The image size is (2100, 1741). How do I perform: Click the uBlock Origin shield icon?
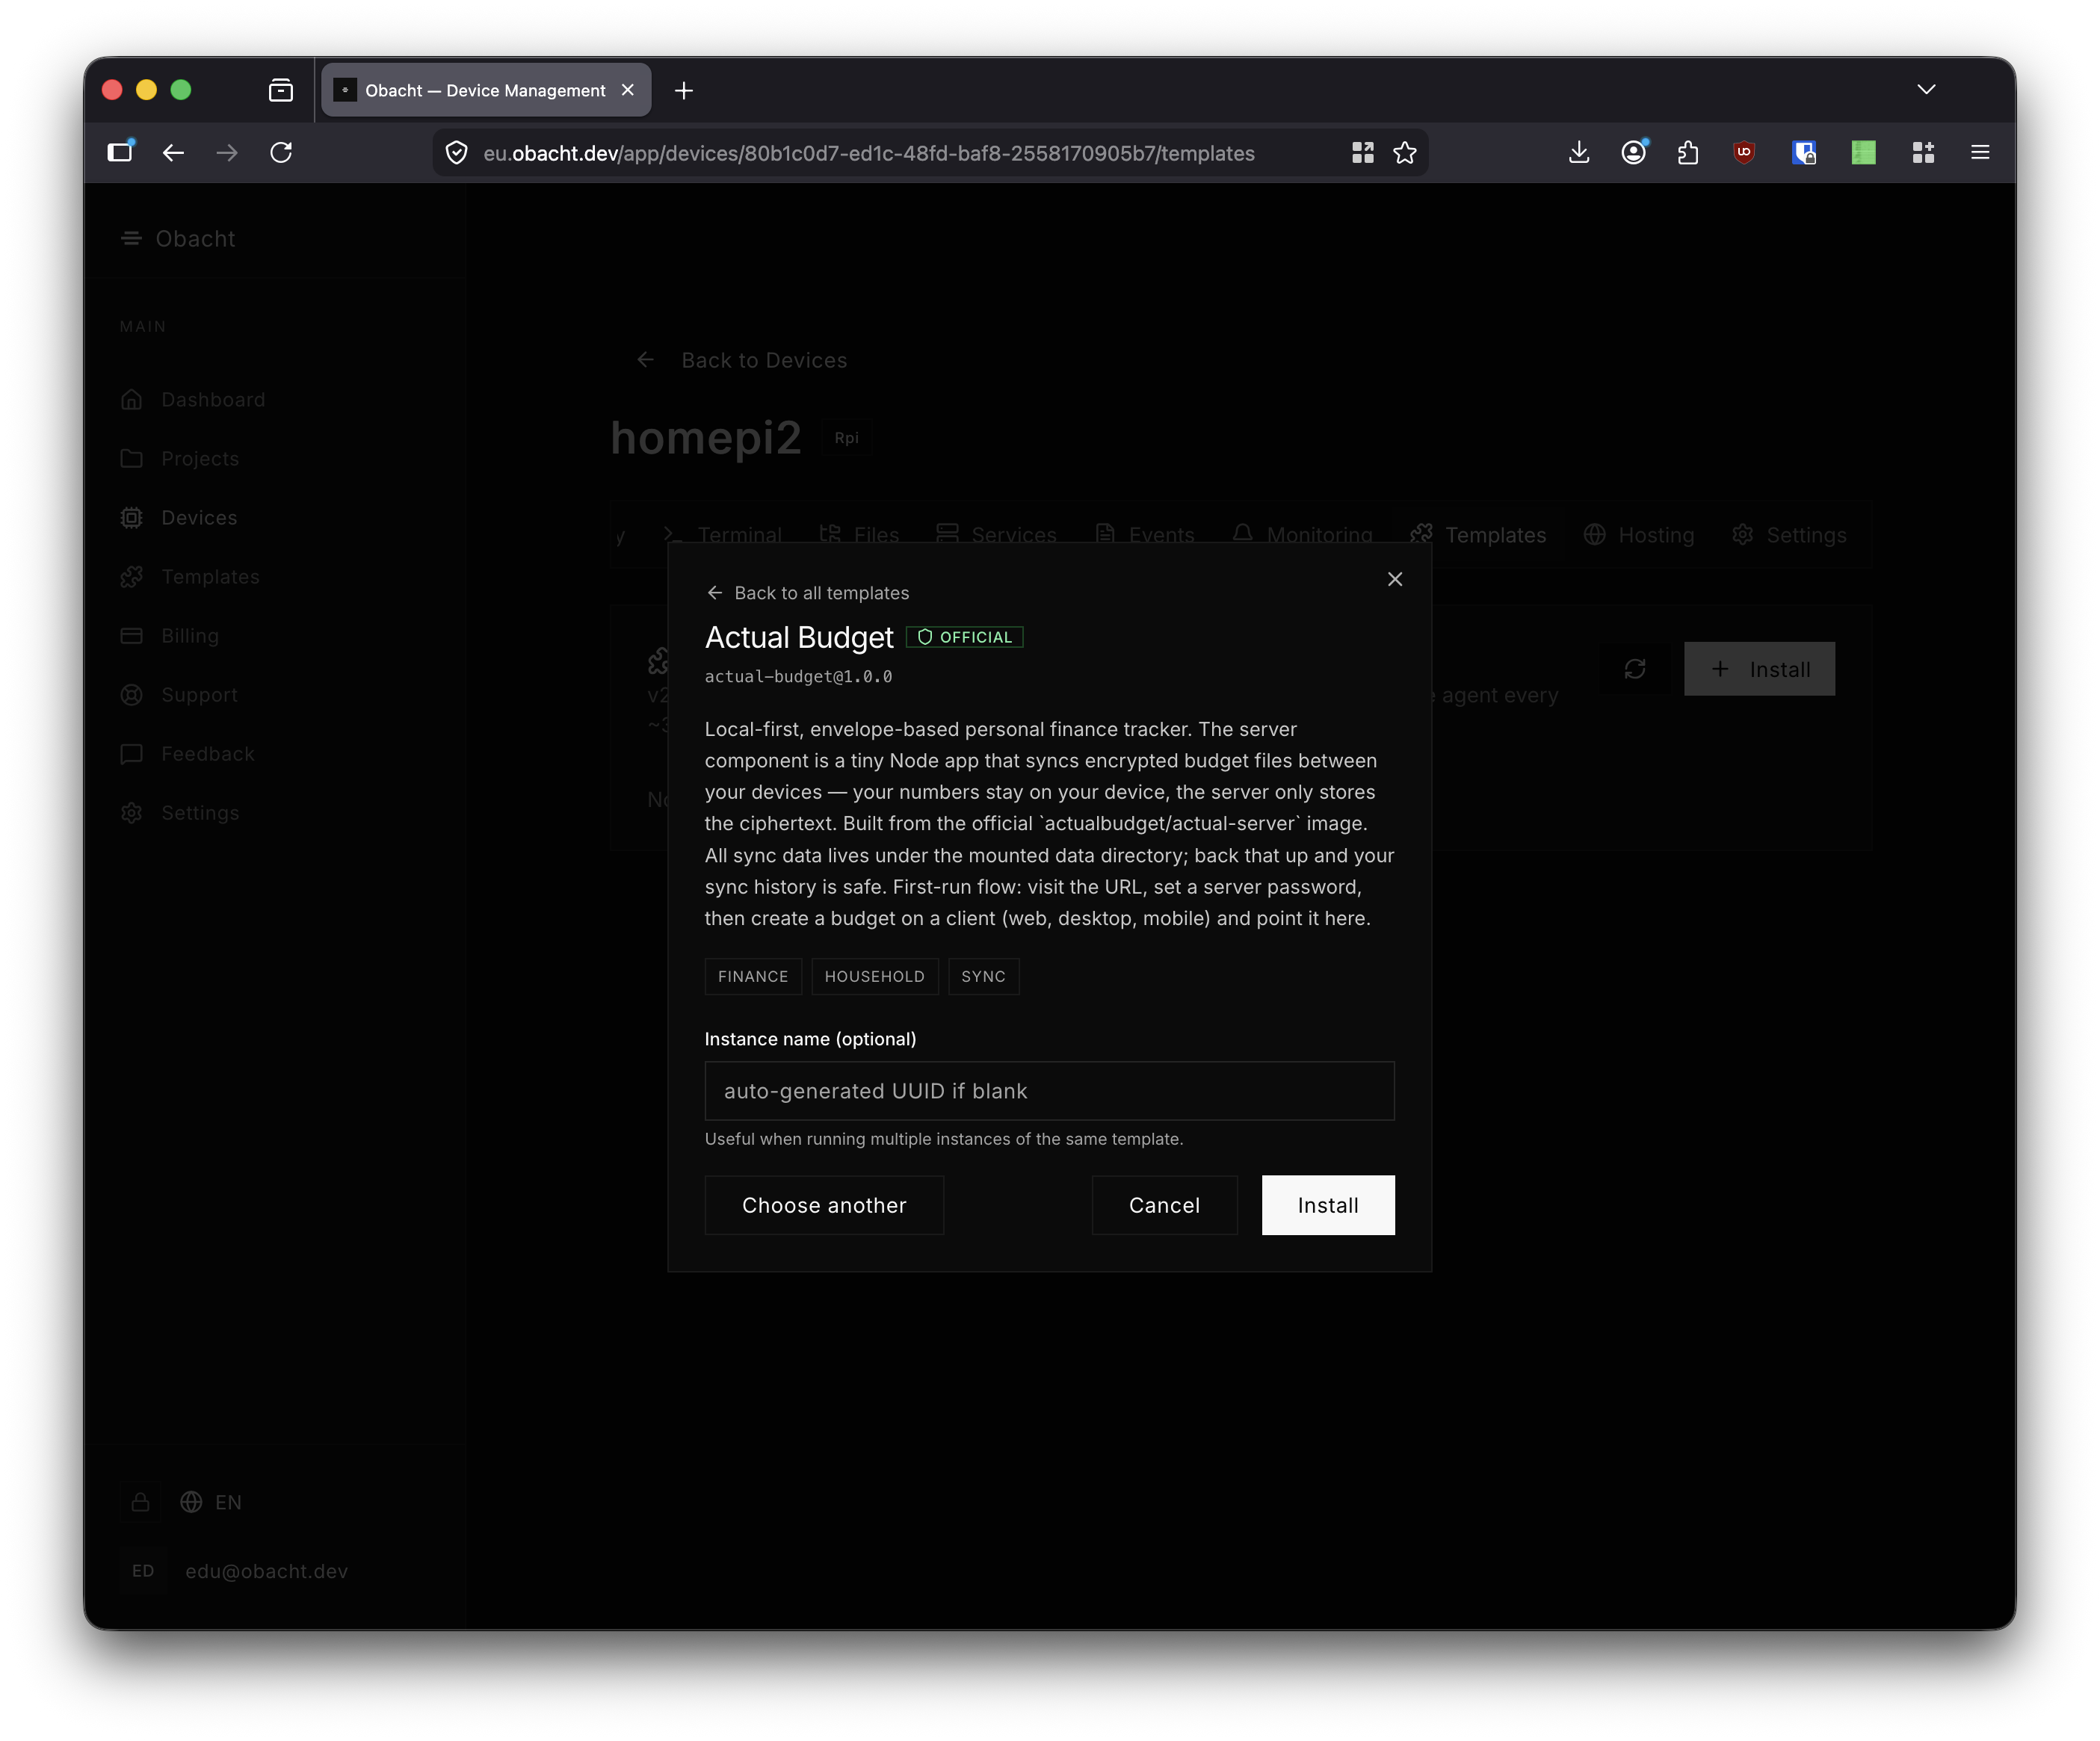point(1744,152)
